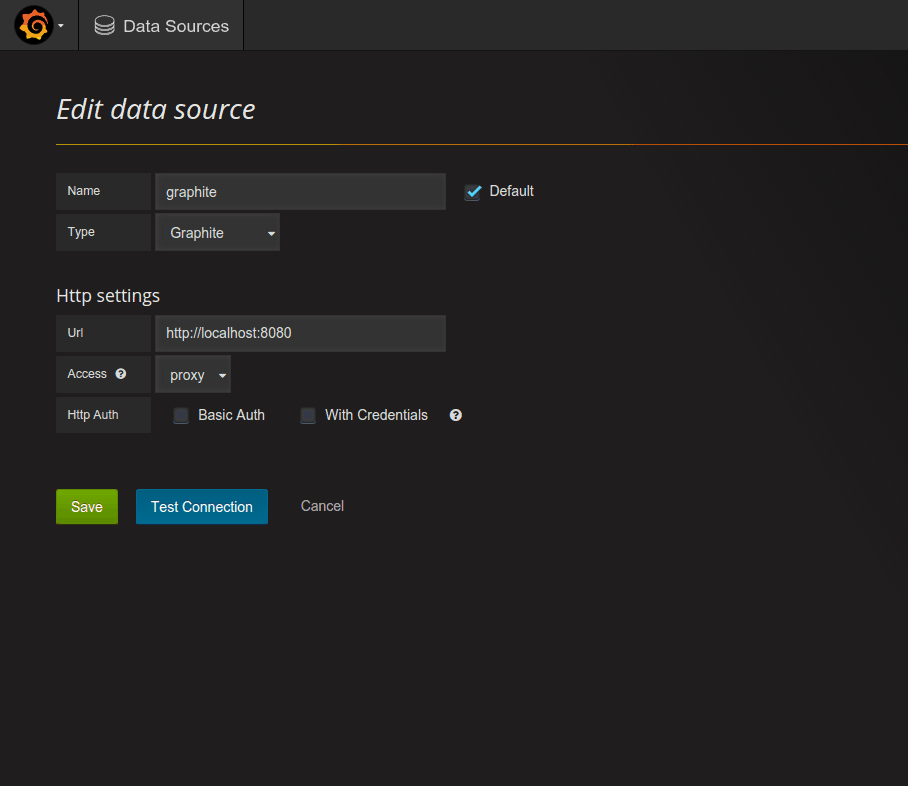Click the Grafana logo icon

33,25
